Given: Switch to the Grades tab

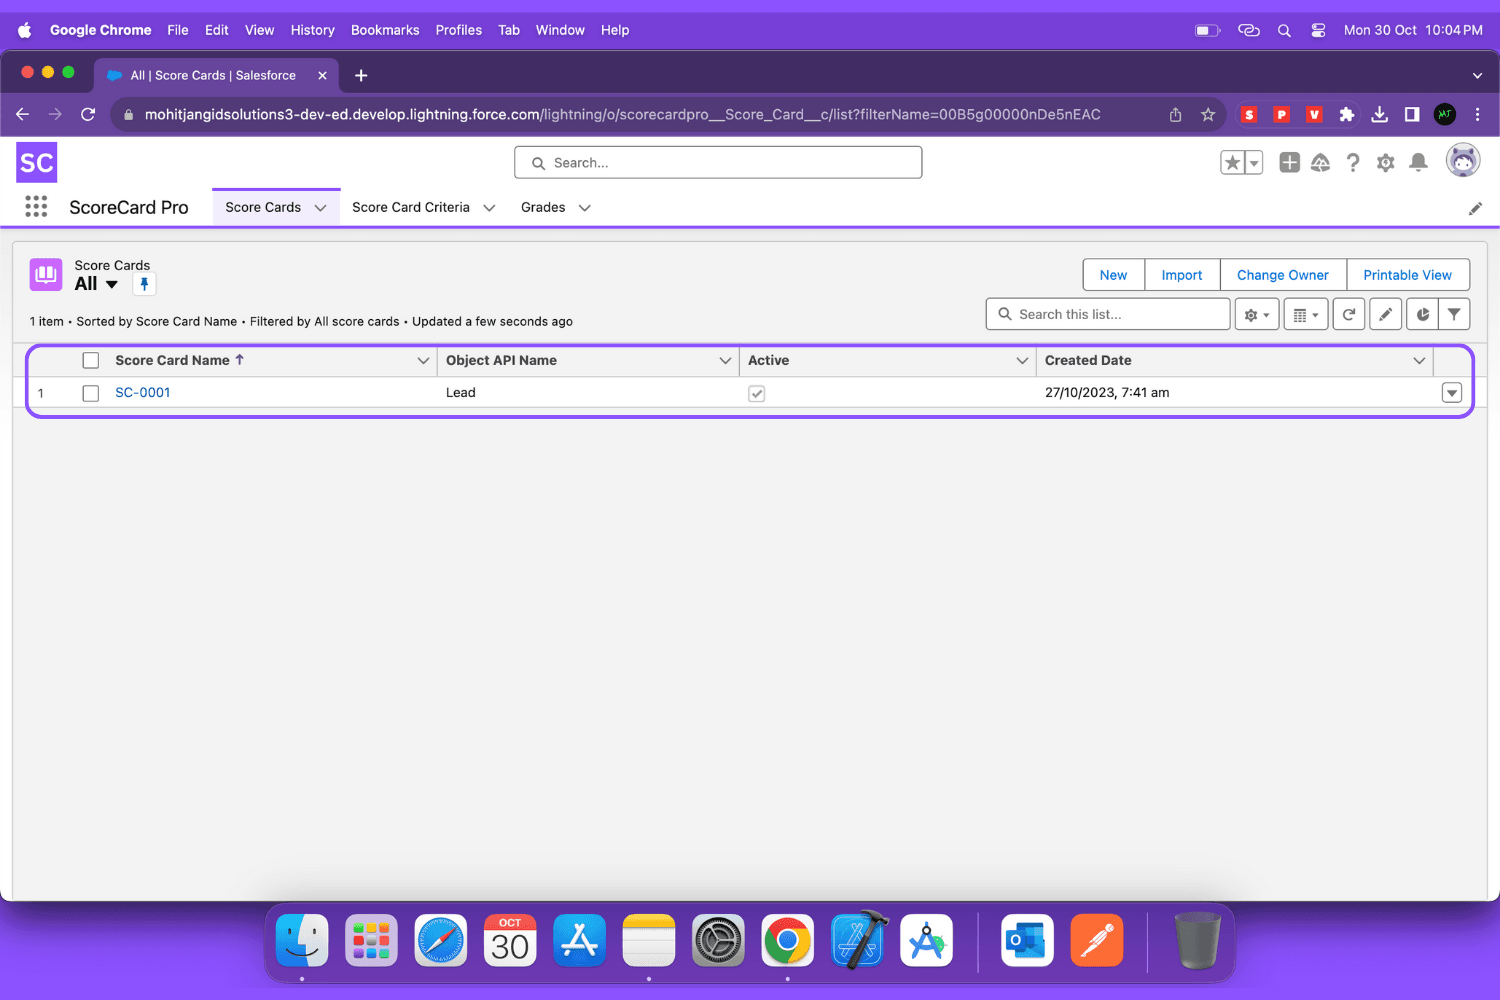Looking at the screenshot, I should coord(543,207).
